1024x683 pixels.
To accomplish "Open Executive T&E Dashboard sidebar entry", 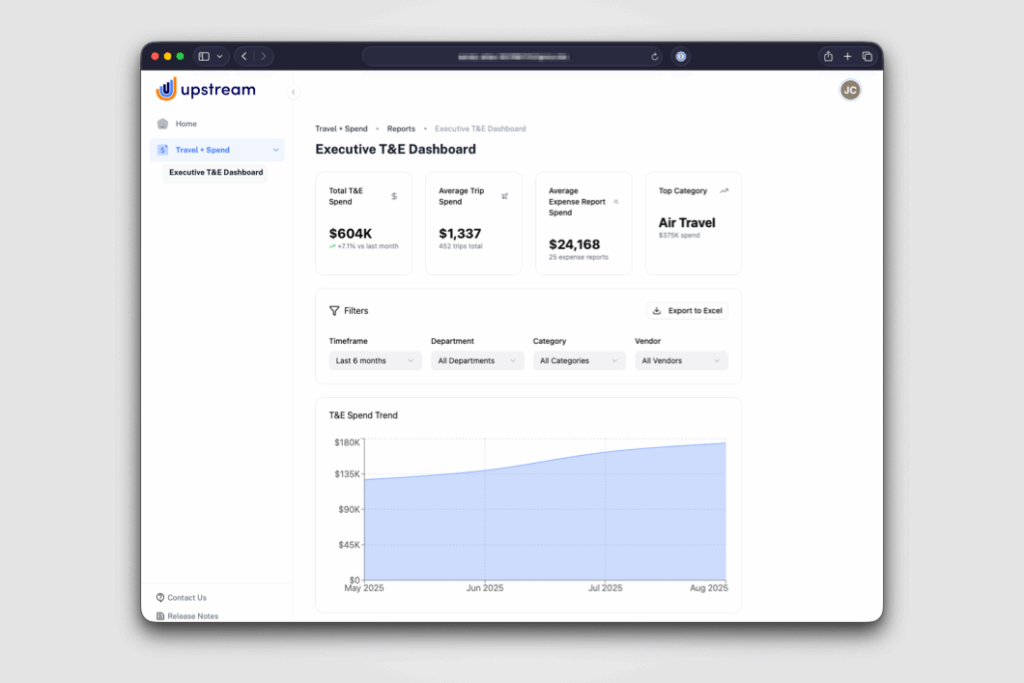I will coord(216,172).
